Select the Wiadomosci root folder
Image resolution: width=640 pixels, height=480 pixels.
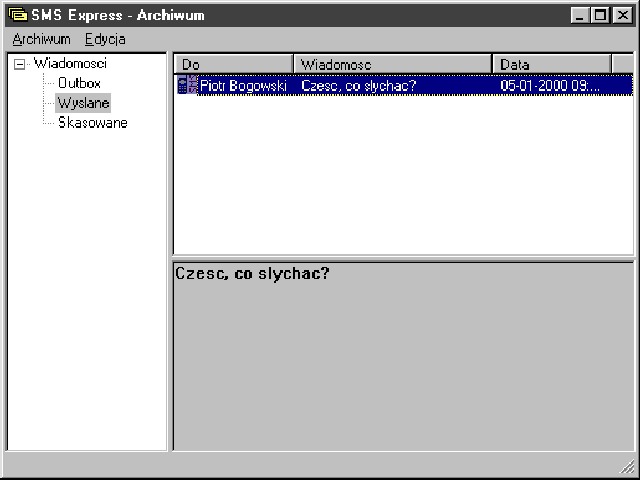pos(70,63)
